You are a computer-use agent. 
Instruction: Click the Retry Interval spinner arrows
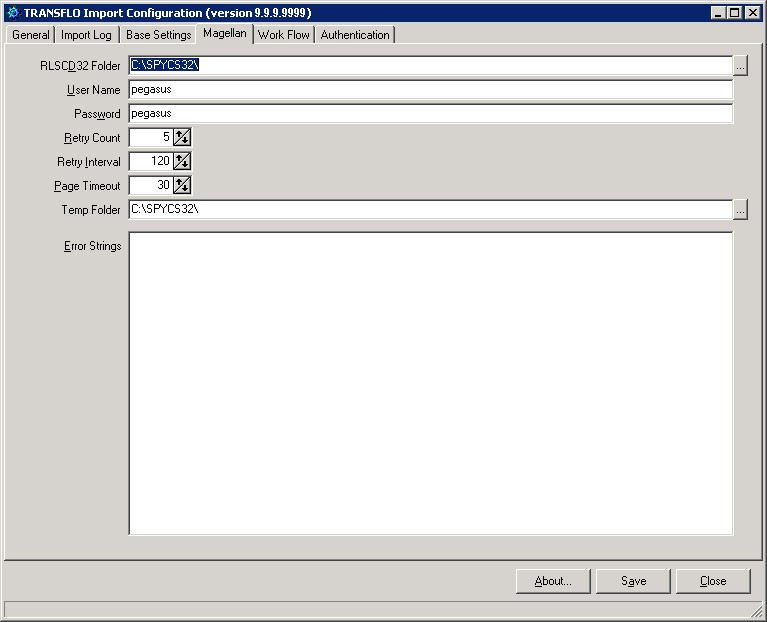182,161
